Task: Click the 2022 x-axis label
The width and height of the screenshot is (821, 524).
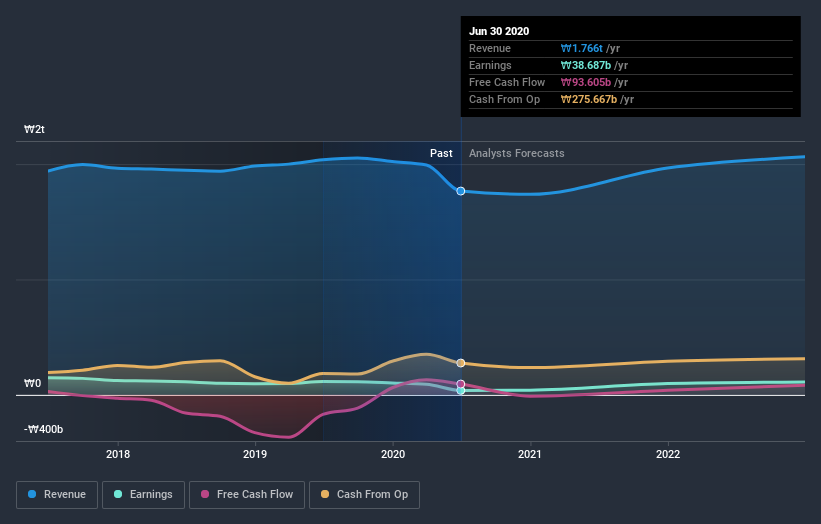Action: pos(668,454)
